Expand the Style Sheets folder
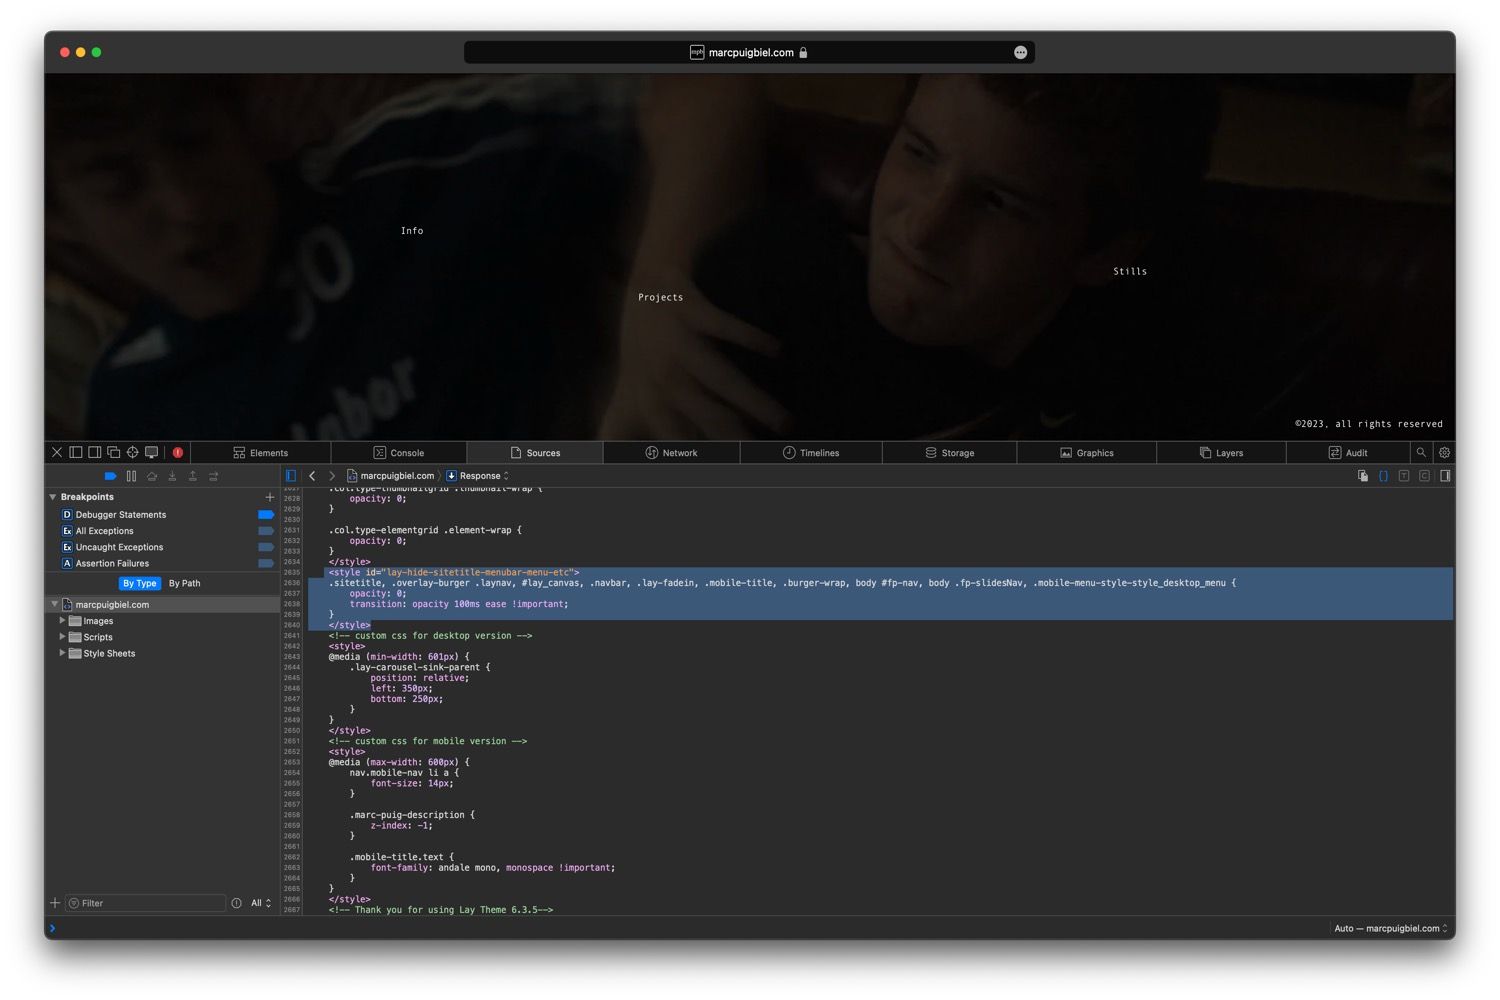Viewport: 1500px width, 1000px height. point(62,653)
